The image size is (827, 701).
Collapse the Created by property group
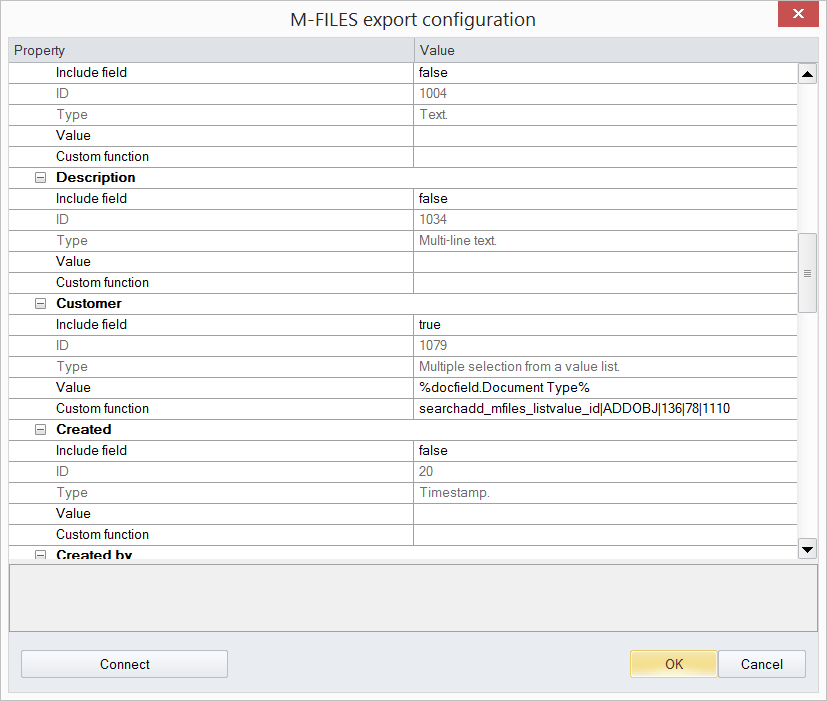click(x=41, y=554)
